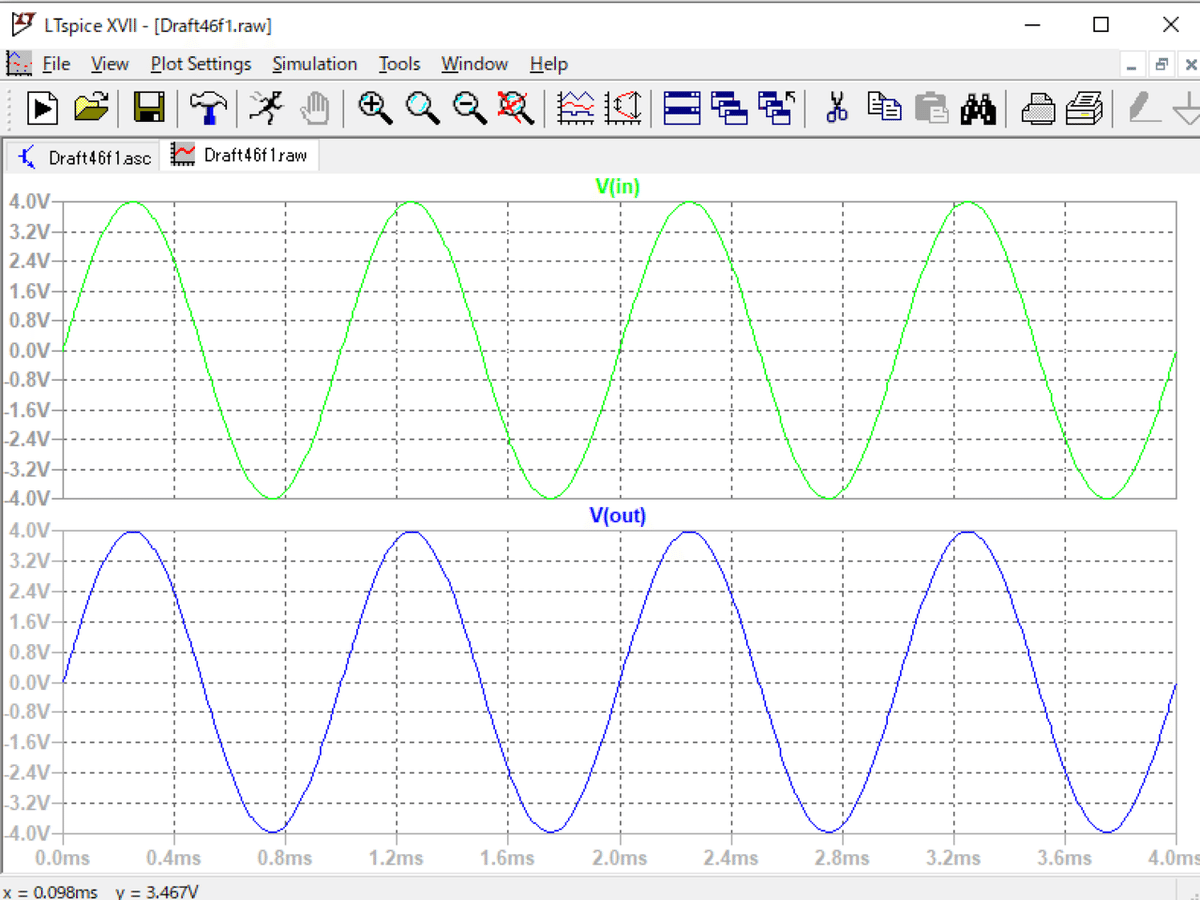Click the LTspice icon in the title bar
The height and width of the screenshot is (900, 1200).
[x=23, y=24]
